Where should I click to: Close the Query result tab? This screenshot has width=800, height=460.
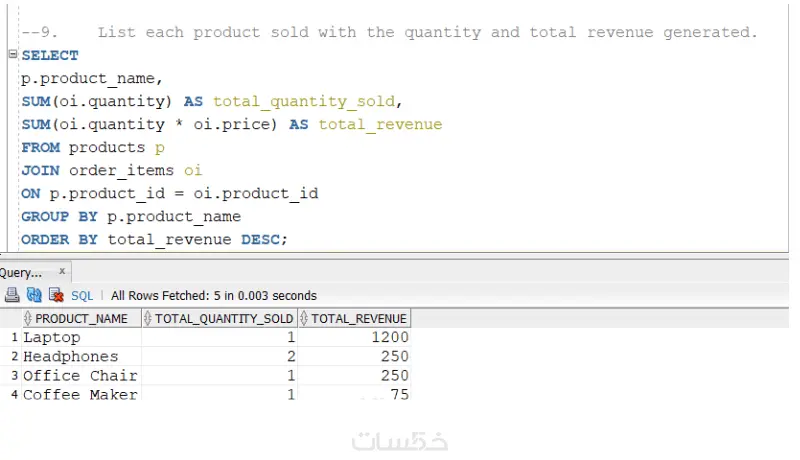click(62, 271)
